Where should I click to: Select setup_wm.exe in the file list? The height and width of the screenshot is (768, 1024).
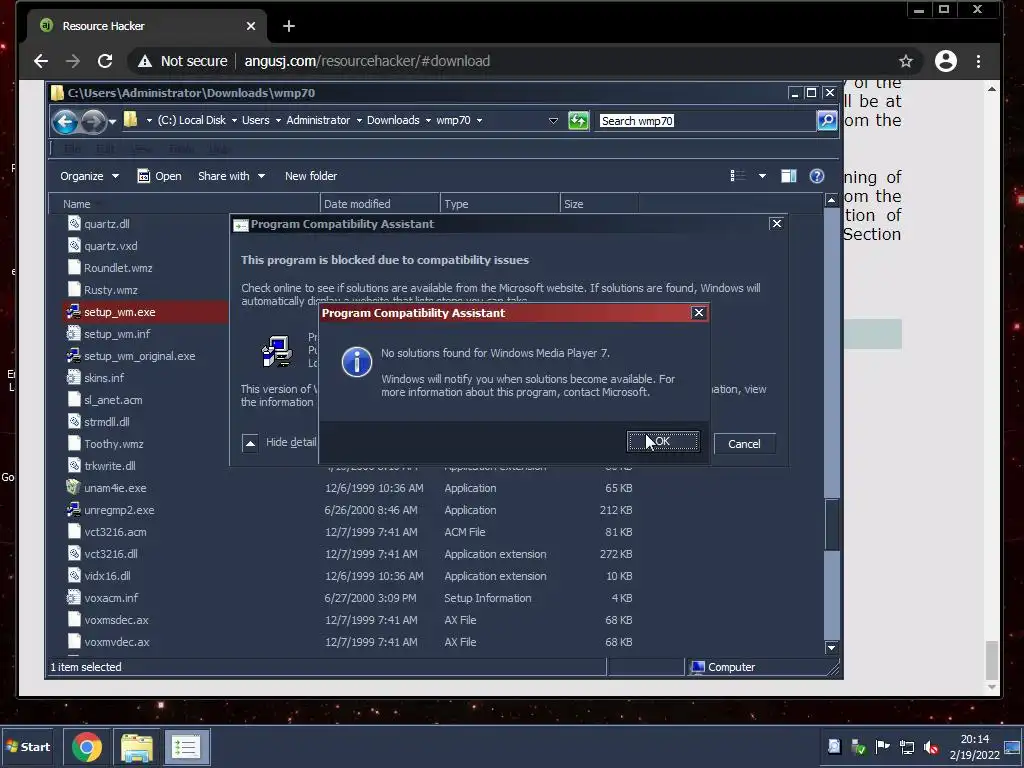point(120,312)
